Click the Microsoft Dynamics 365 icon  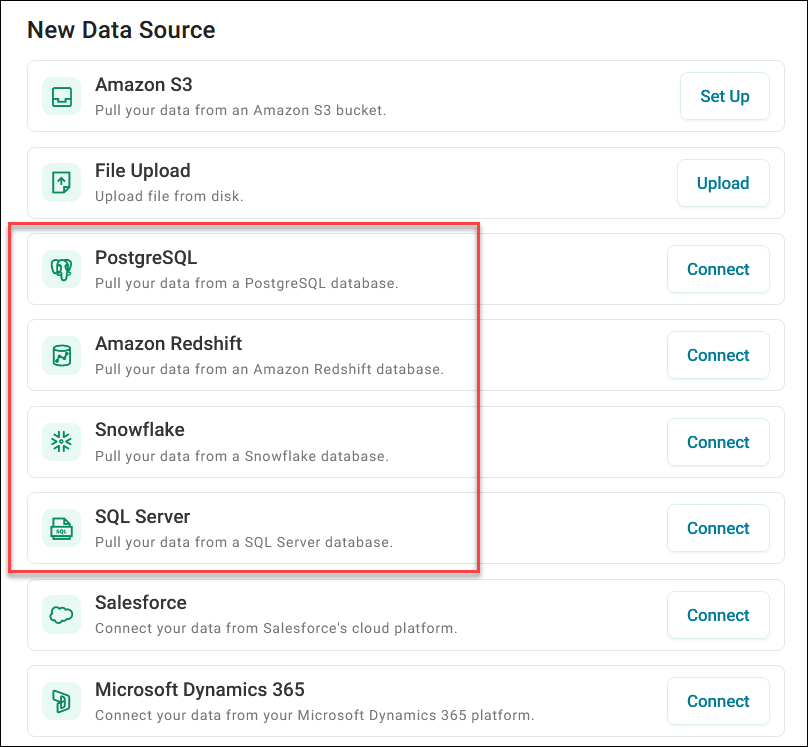click(61, 701)
